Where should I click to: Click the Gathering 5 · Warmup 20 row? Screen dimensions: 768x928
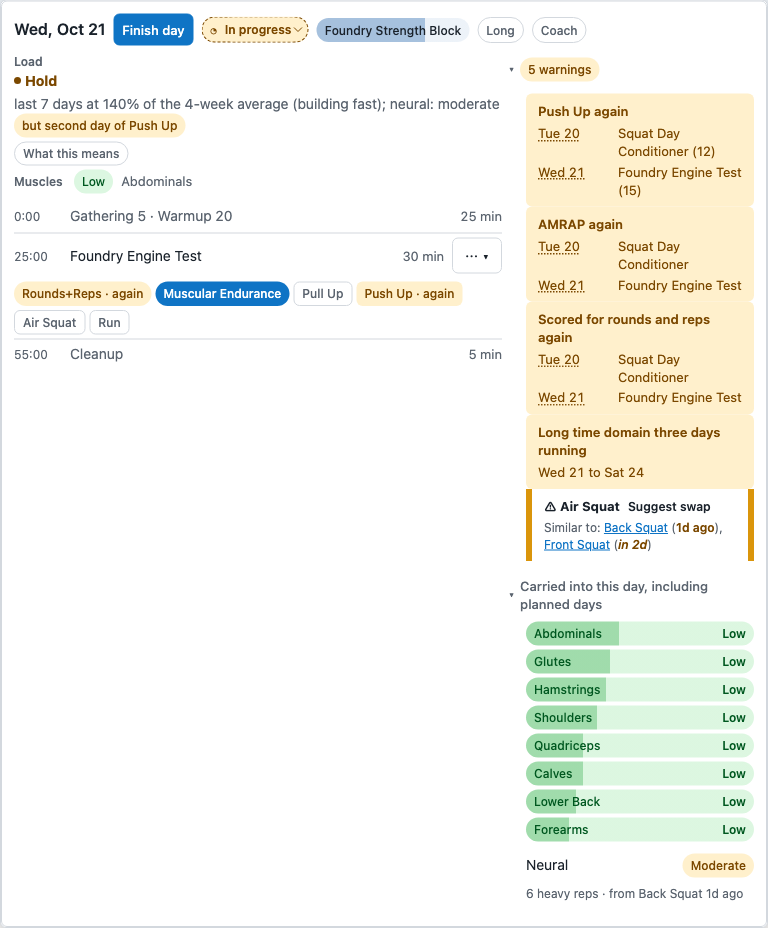[x=258, y=217]
